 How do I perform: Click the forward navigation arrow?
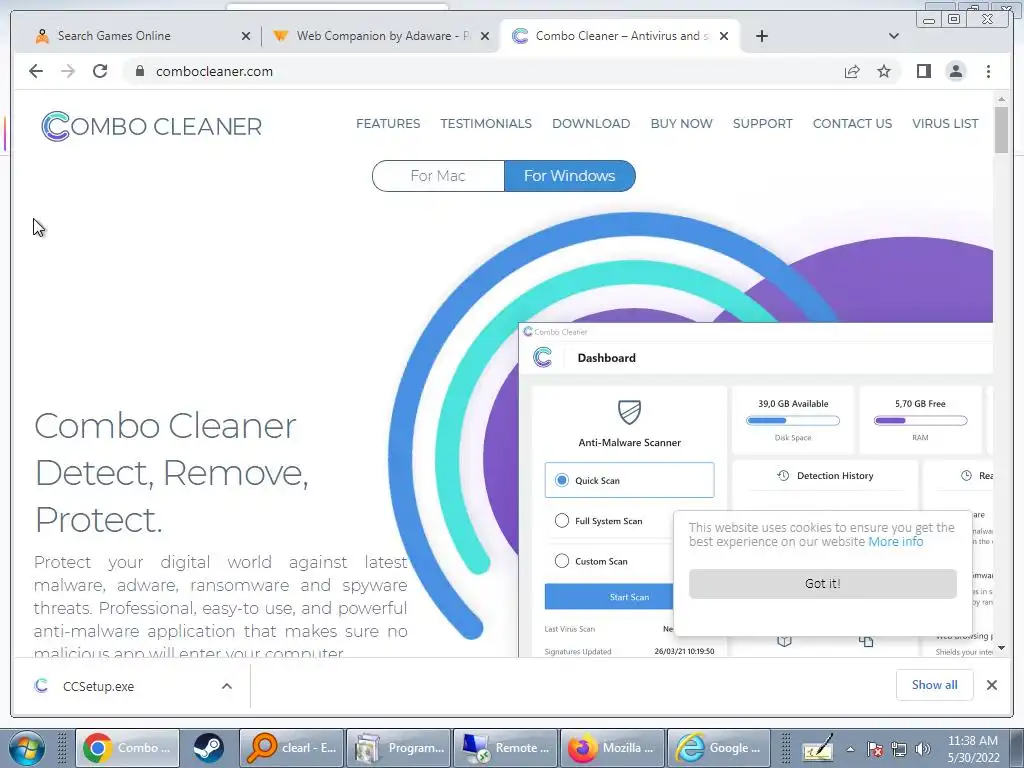68,71
